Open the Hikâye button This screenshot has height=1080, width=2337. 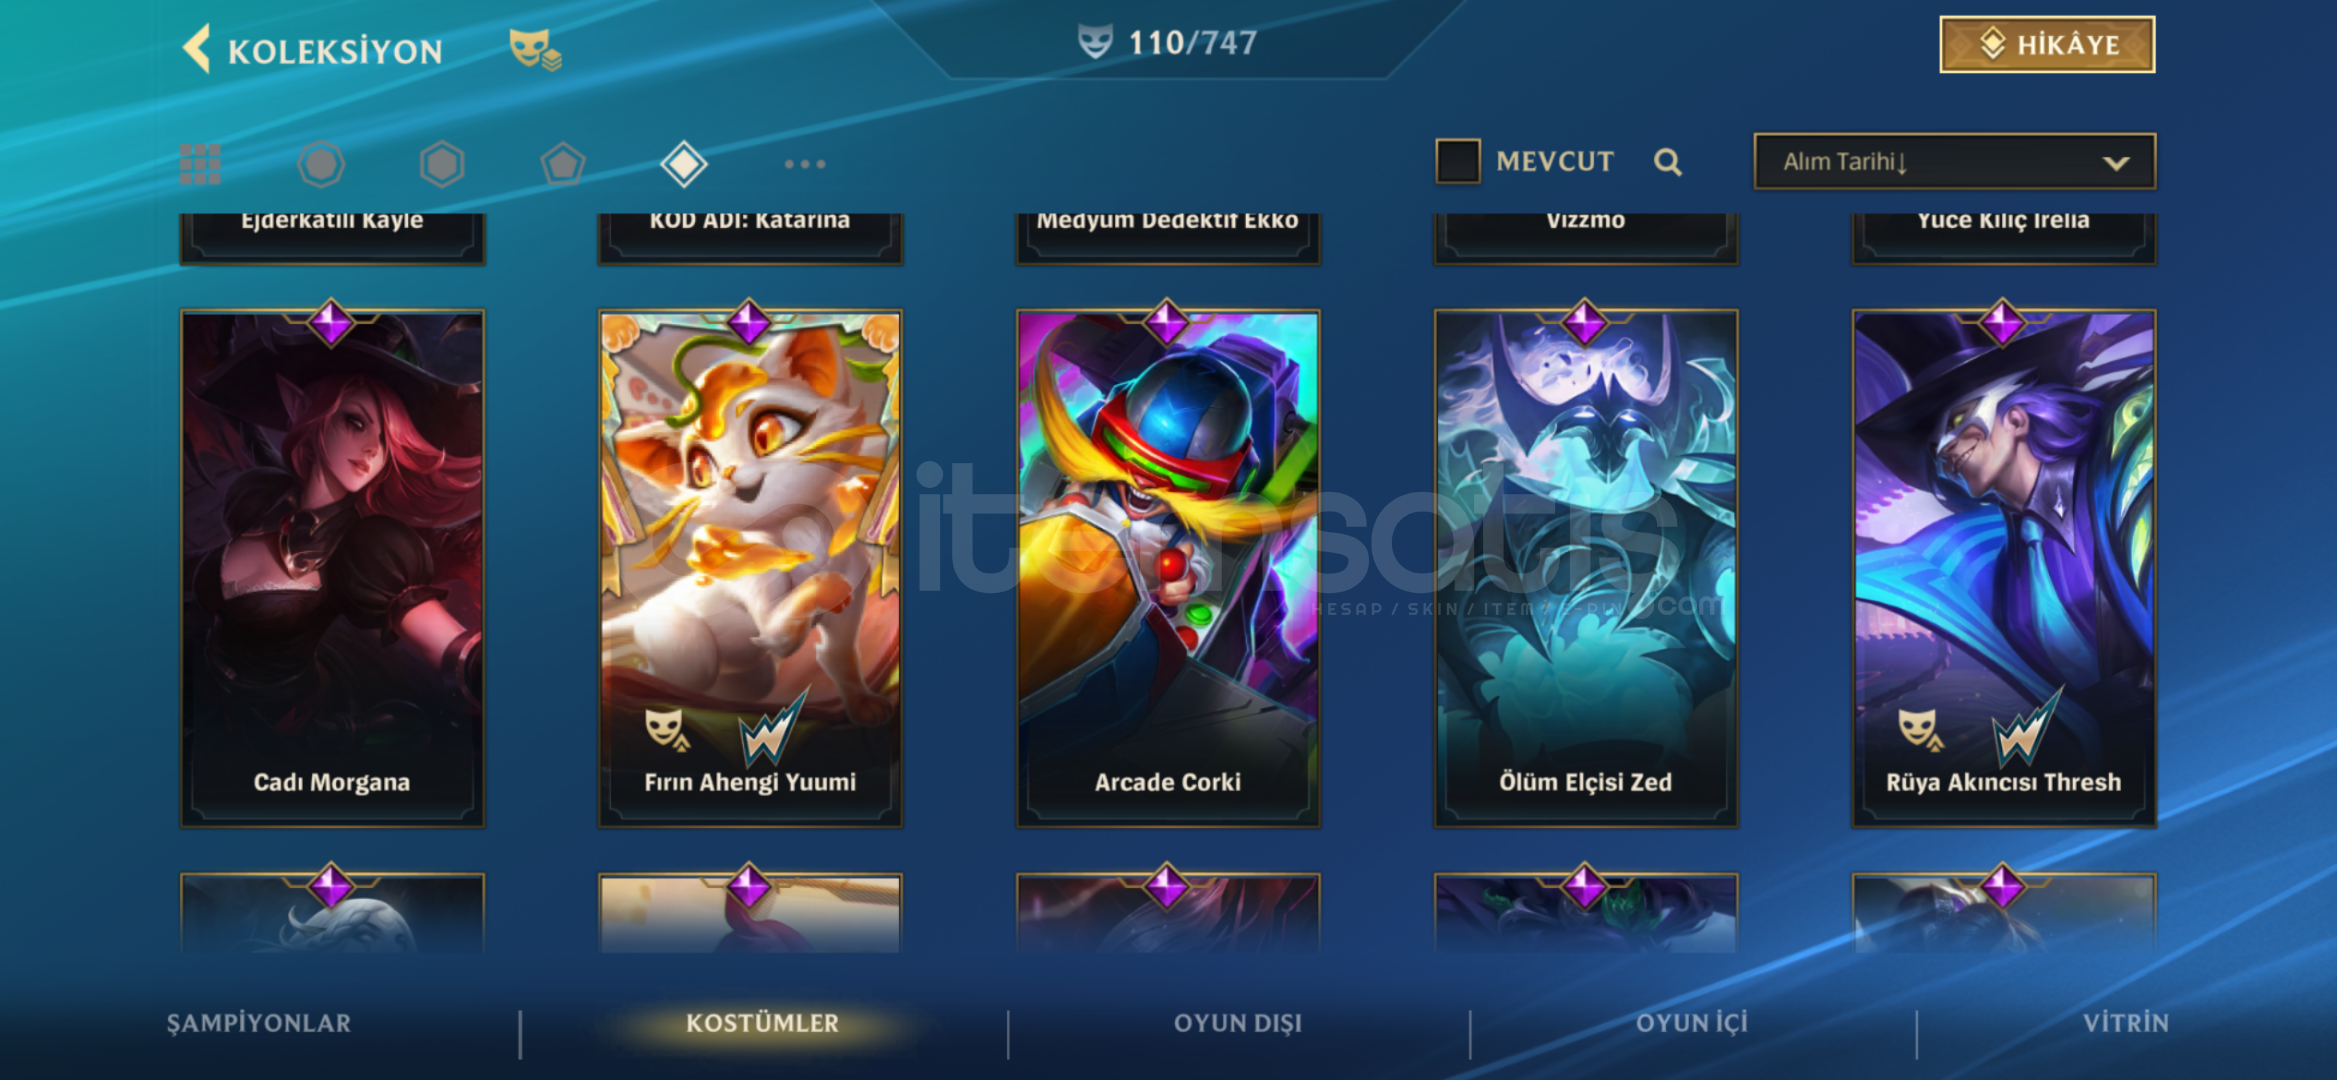2047,45
